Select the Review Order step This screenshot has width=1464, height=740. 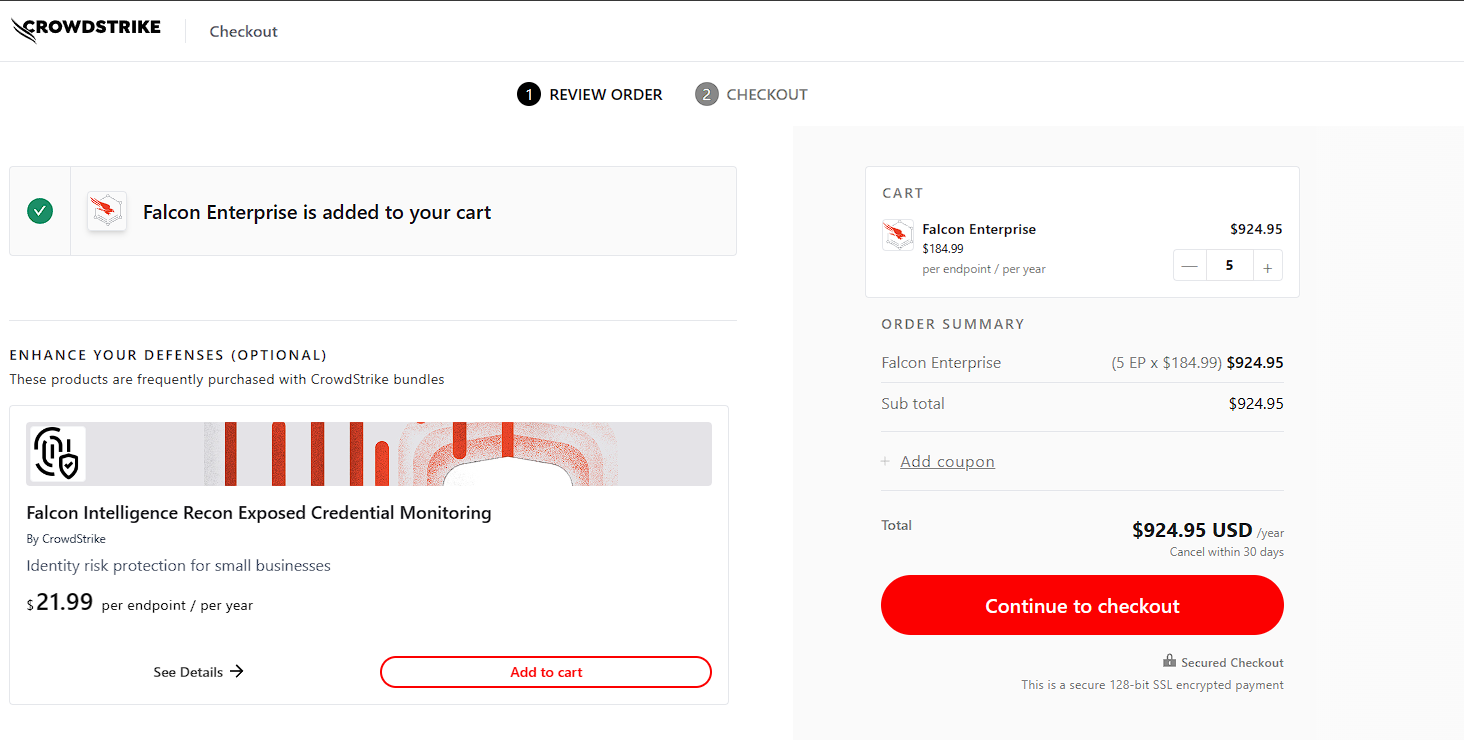590,94
